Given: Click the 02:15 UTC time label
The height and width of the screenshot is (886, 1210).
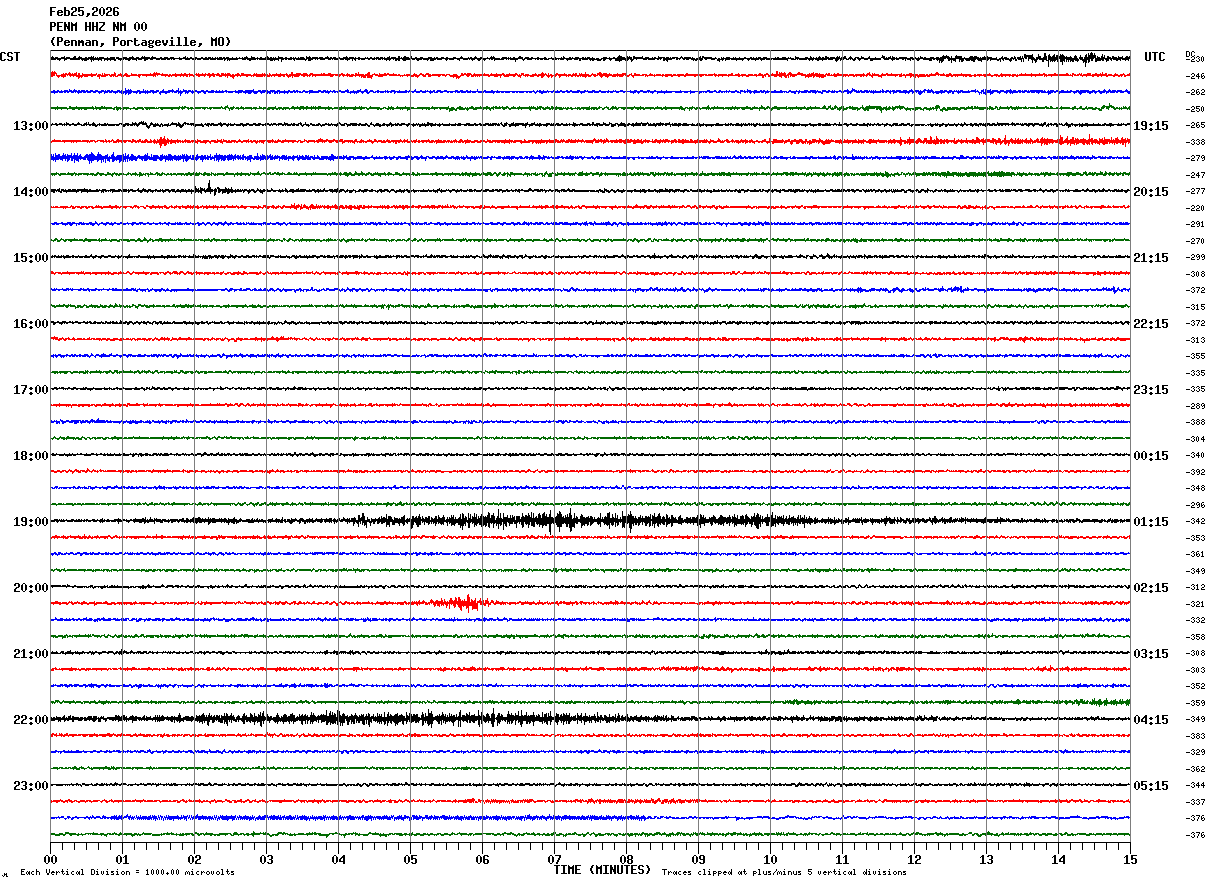Looking at the screenshot, I should coord(1151,588).
